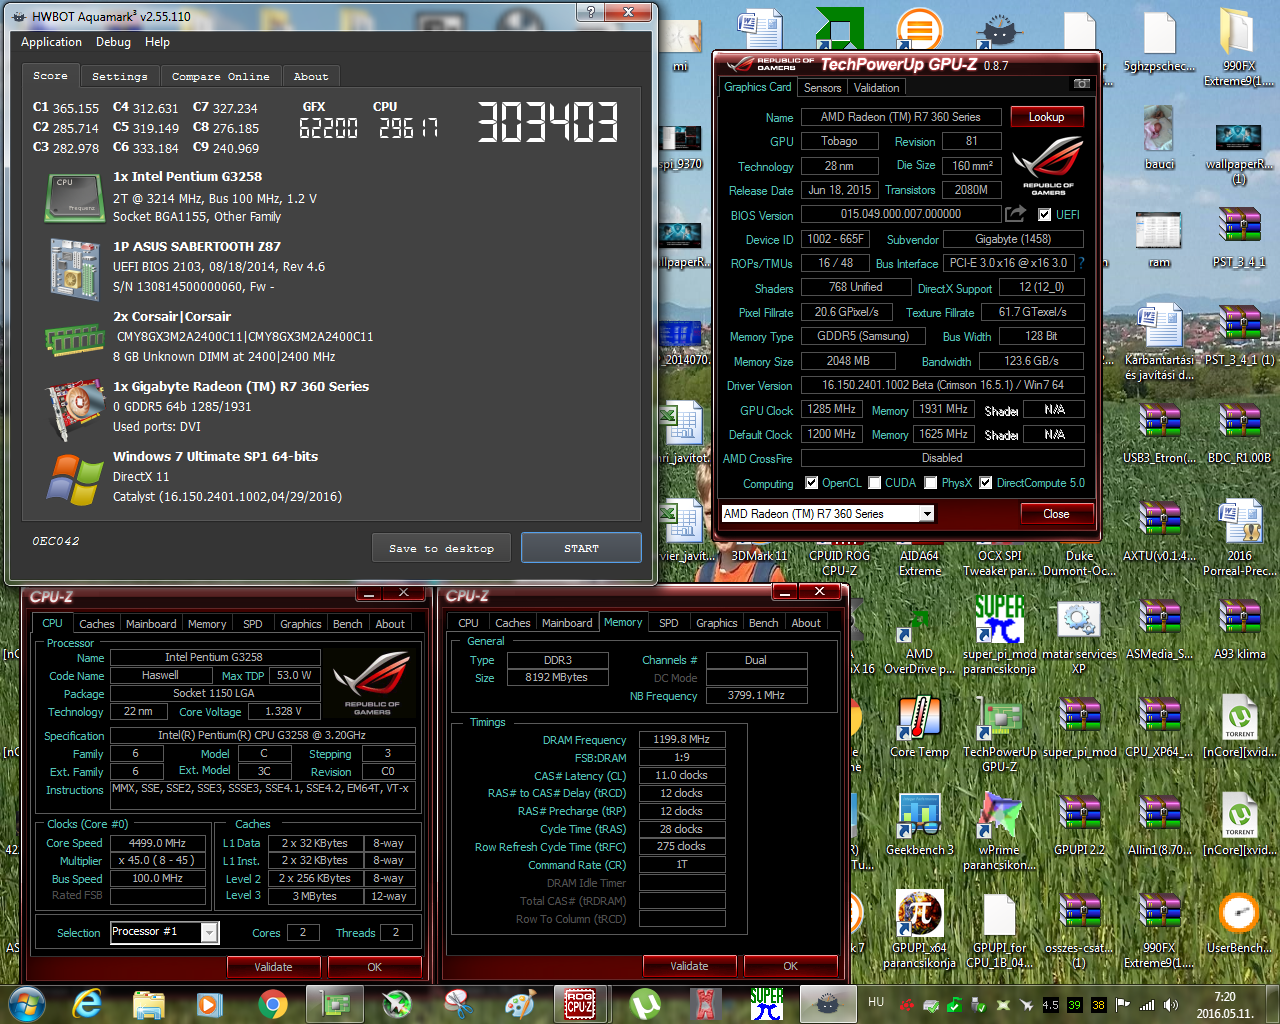
Task: Open Windows Explorer from taskbar
Action: click(148, 1004)
